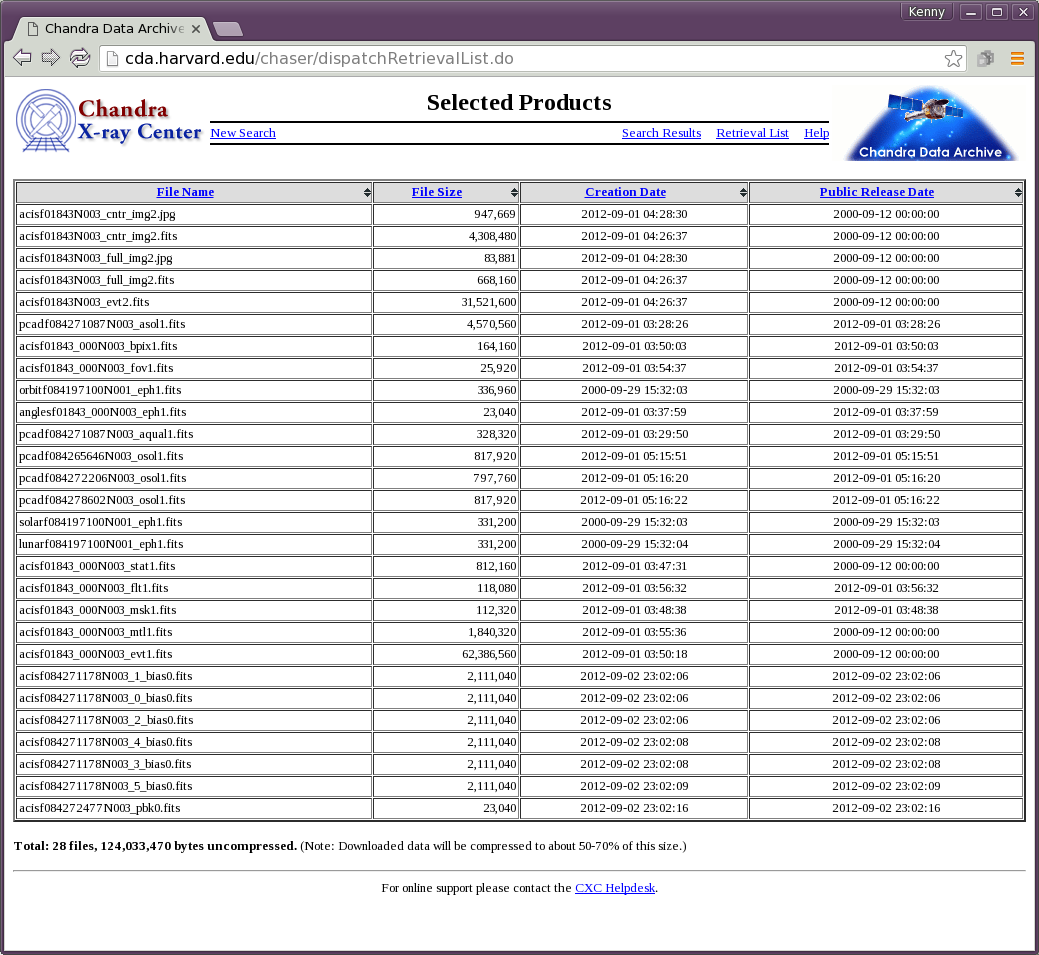
Task: Go to the Retrieval List link
Action: tap(752, 133)
